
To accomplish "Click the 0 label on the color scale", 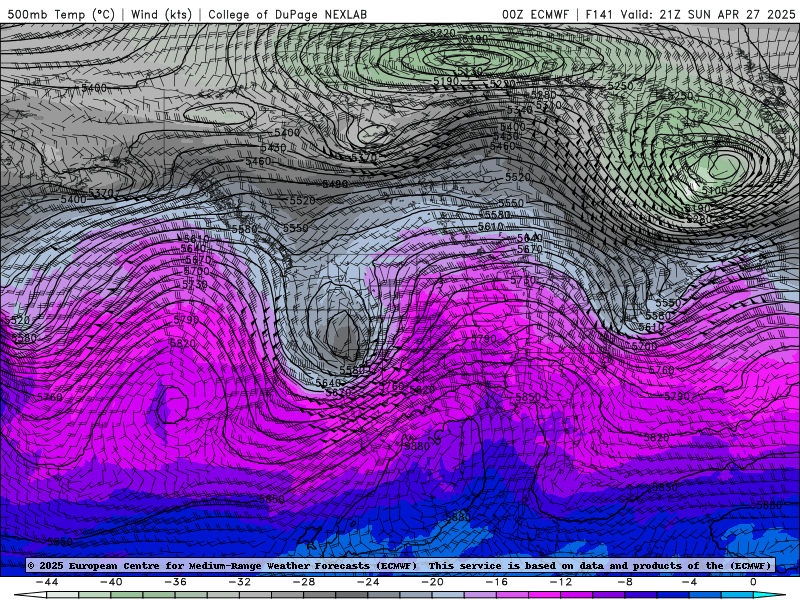I will tap(754, 582).
